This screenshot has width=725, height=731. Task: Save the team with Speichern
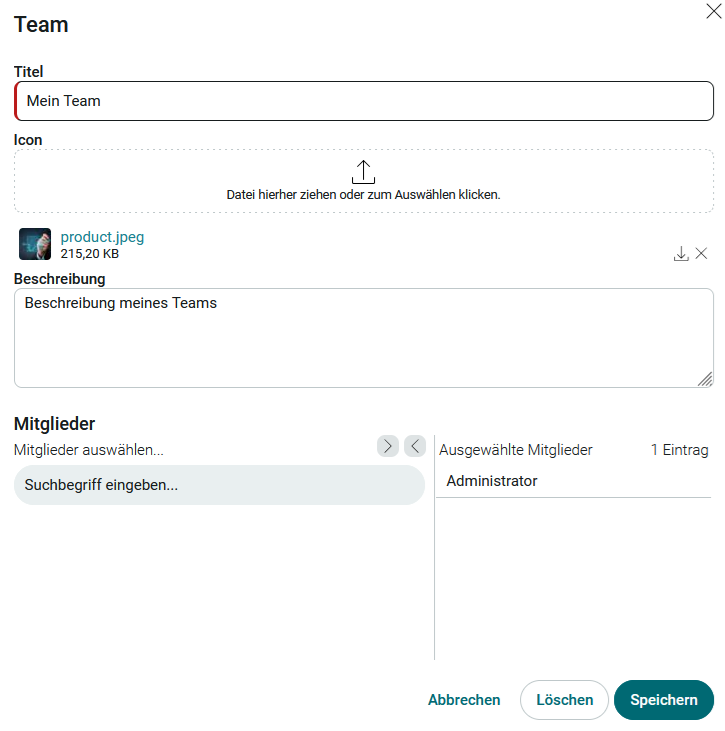tap(664, 700)
